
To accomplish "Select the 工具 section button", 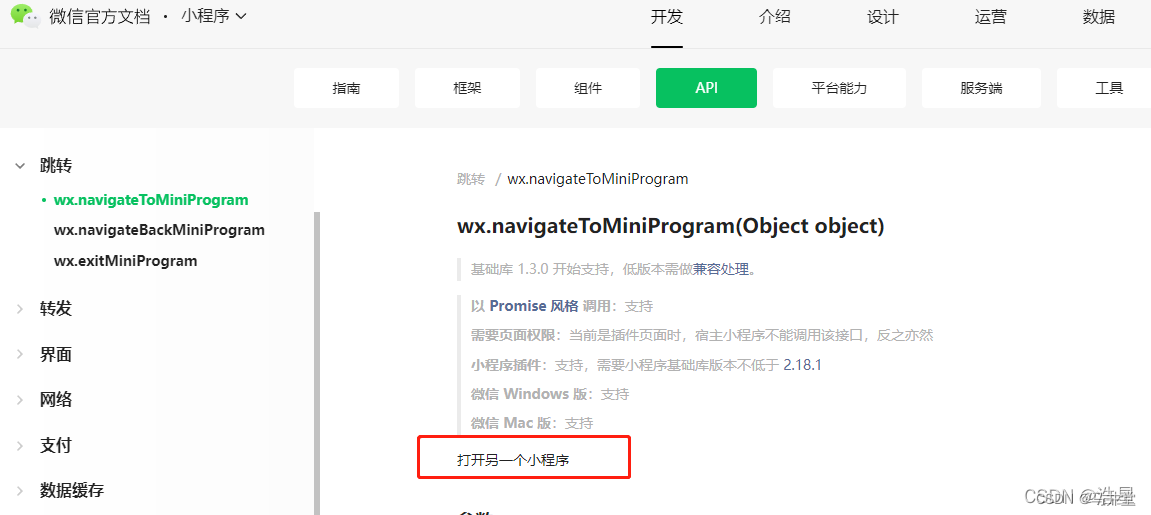I will [1104, 88].
